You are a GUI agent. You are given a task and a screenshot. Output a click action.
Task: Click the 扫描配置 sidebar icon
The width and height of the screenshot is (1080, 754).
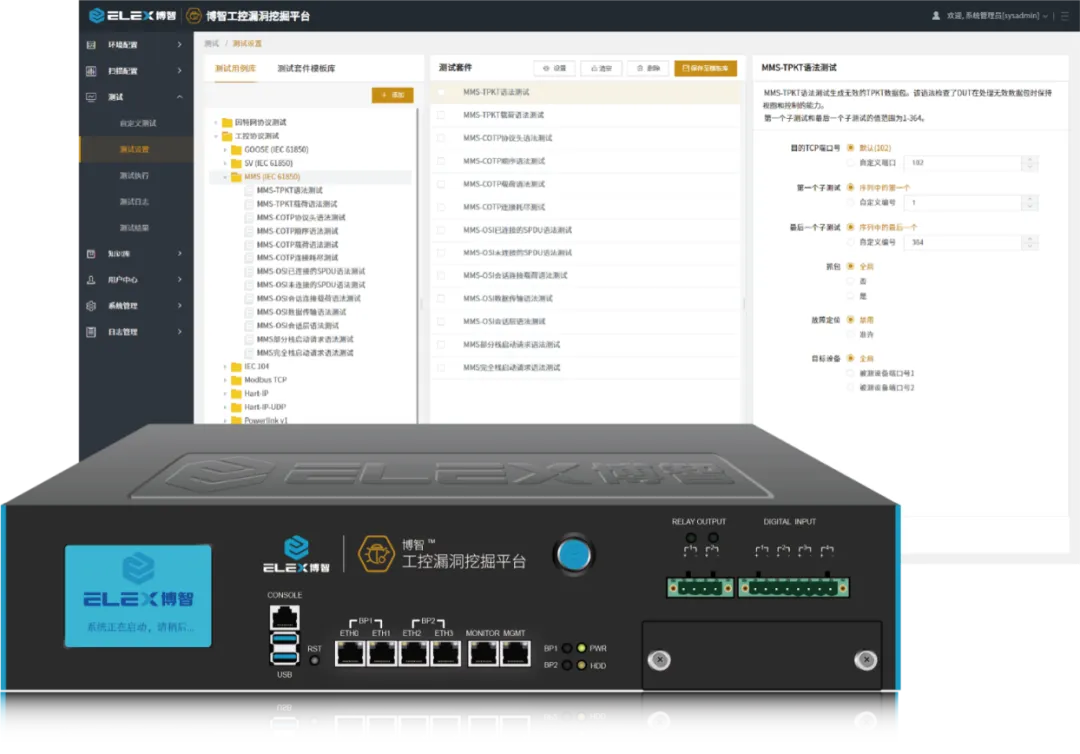pos(91,71)
